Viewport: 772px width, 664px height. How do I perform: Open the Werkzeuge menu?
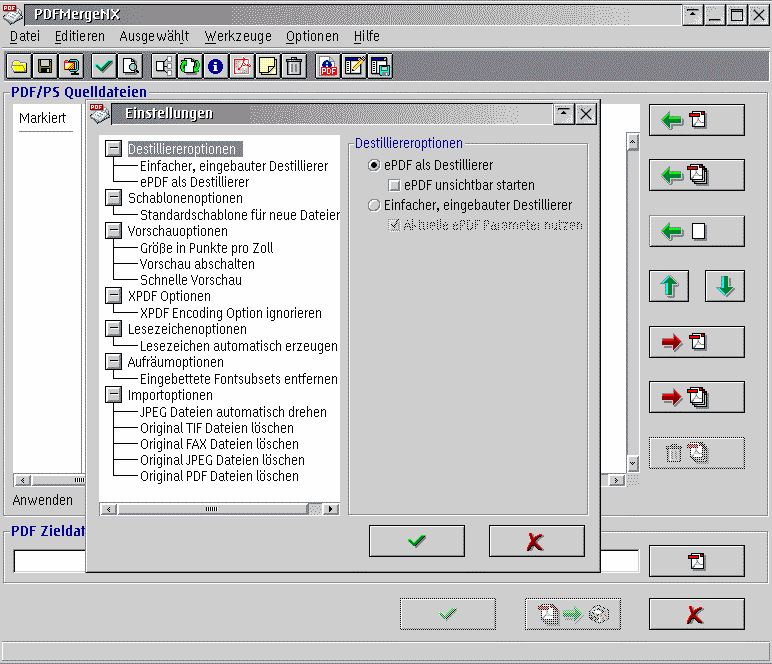click(x=238, y=36)
